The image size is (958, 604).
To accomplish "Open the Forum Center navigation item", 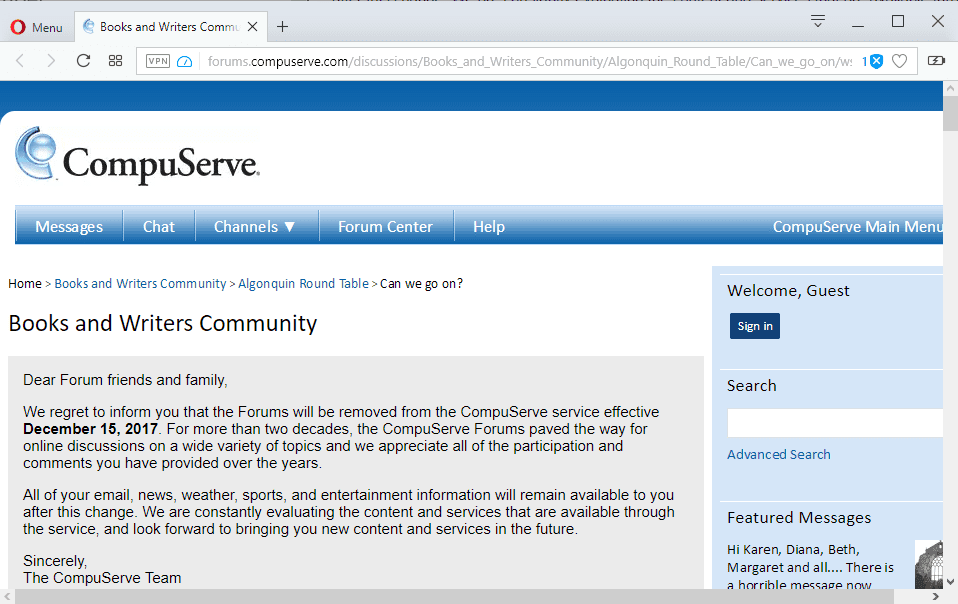I will pos(386,227).
